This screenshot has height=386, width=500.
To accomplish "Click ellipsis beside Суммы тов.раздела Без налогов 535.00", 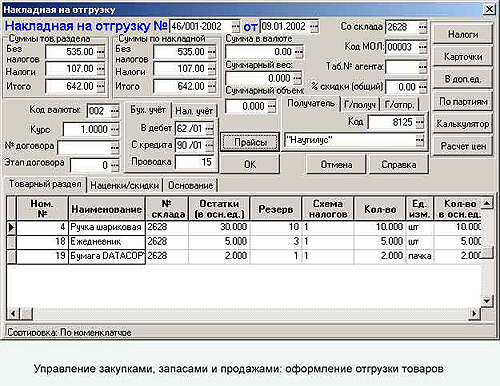I will [x=100, y=52].
